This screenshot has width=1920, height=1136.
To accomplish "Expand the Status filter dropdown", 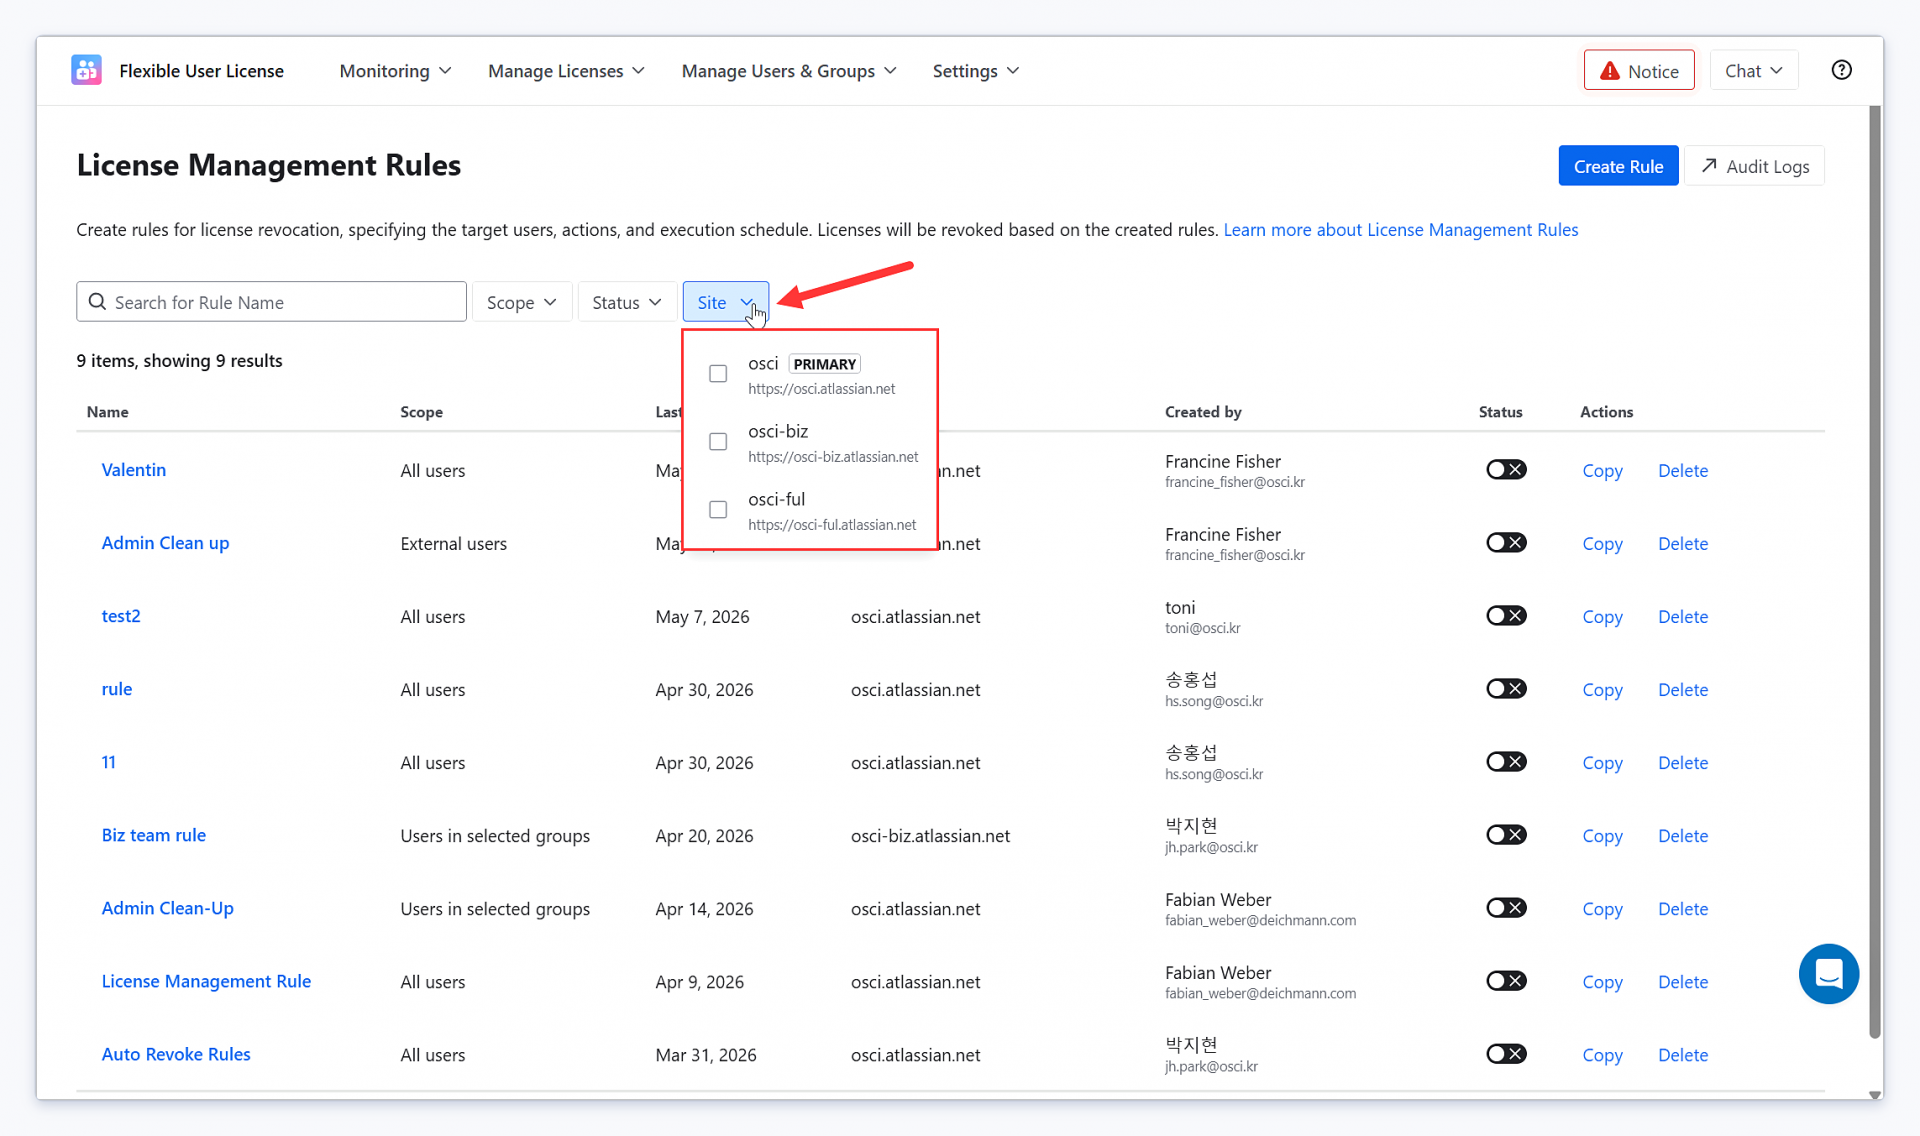I will [x=626, y=302].
